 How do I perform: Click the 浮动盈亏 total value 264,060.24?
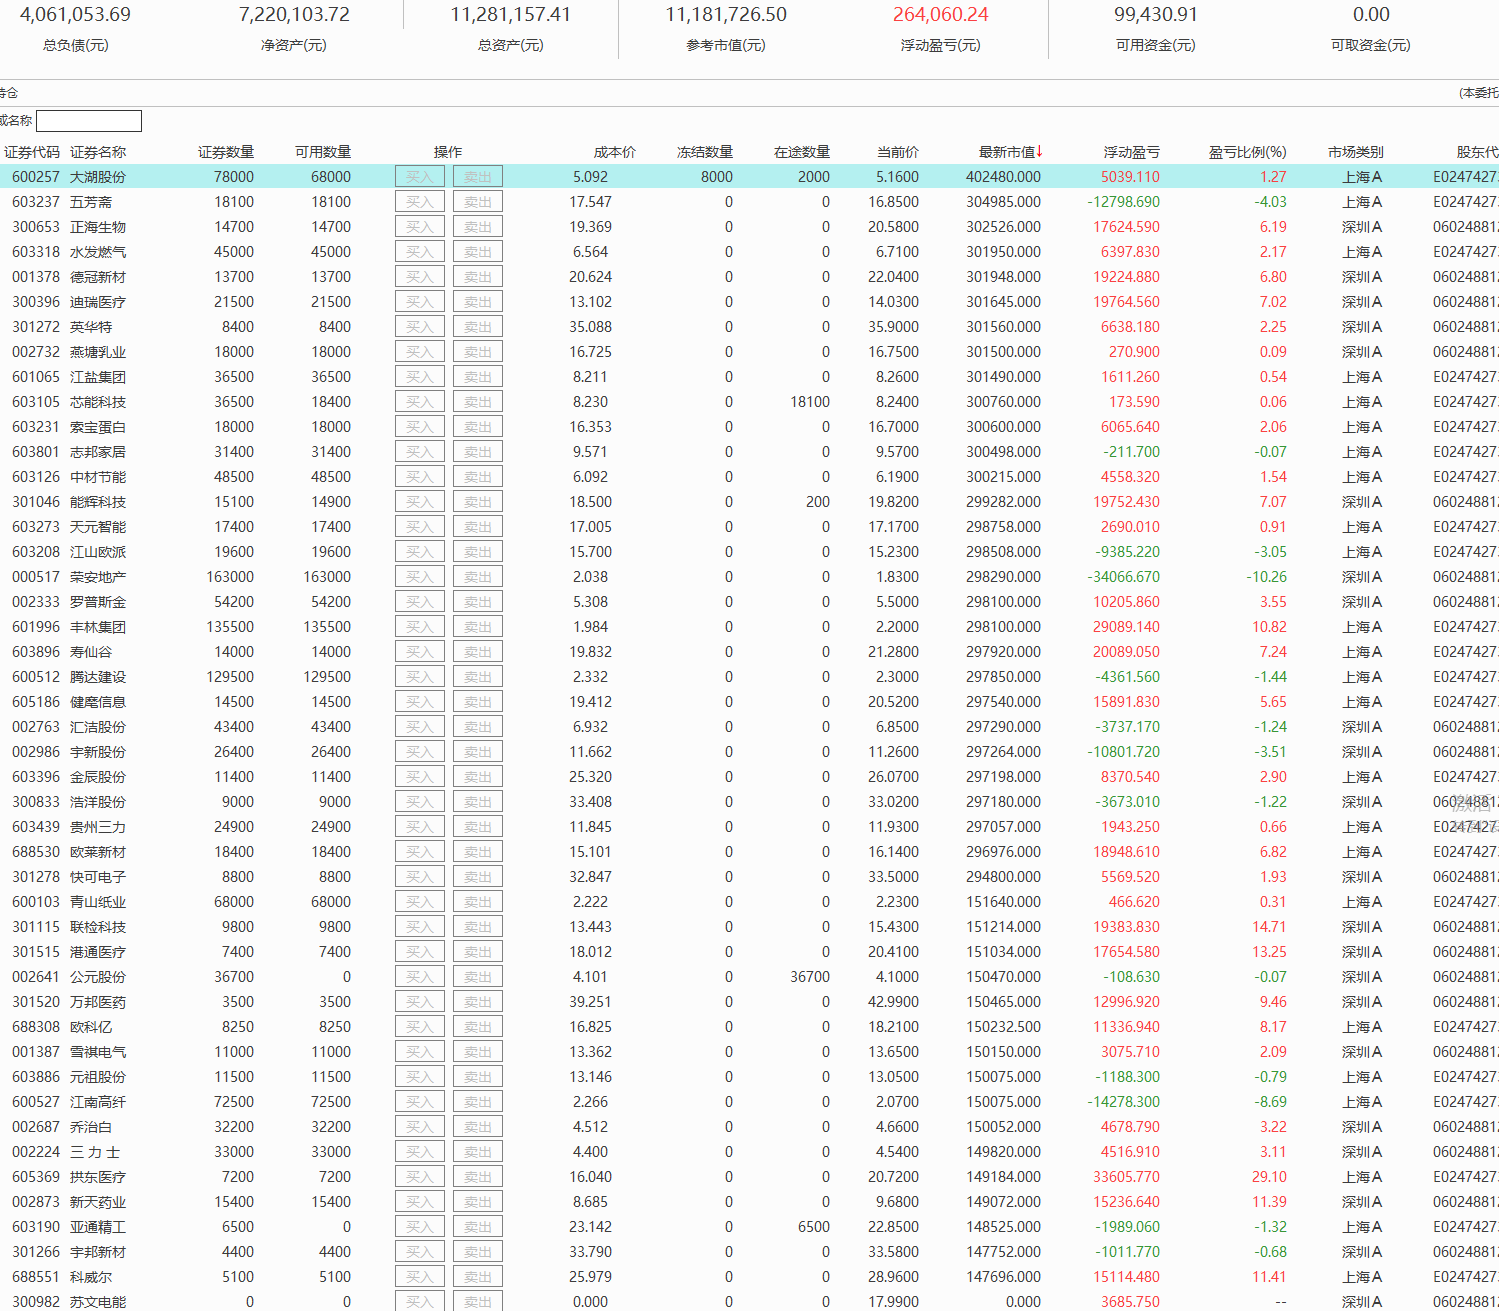tap(940, 15)
